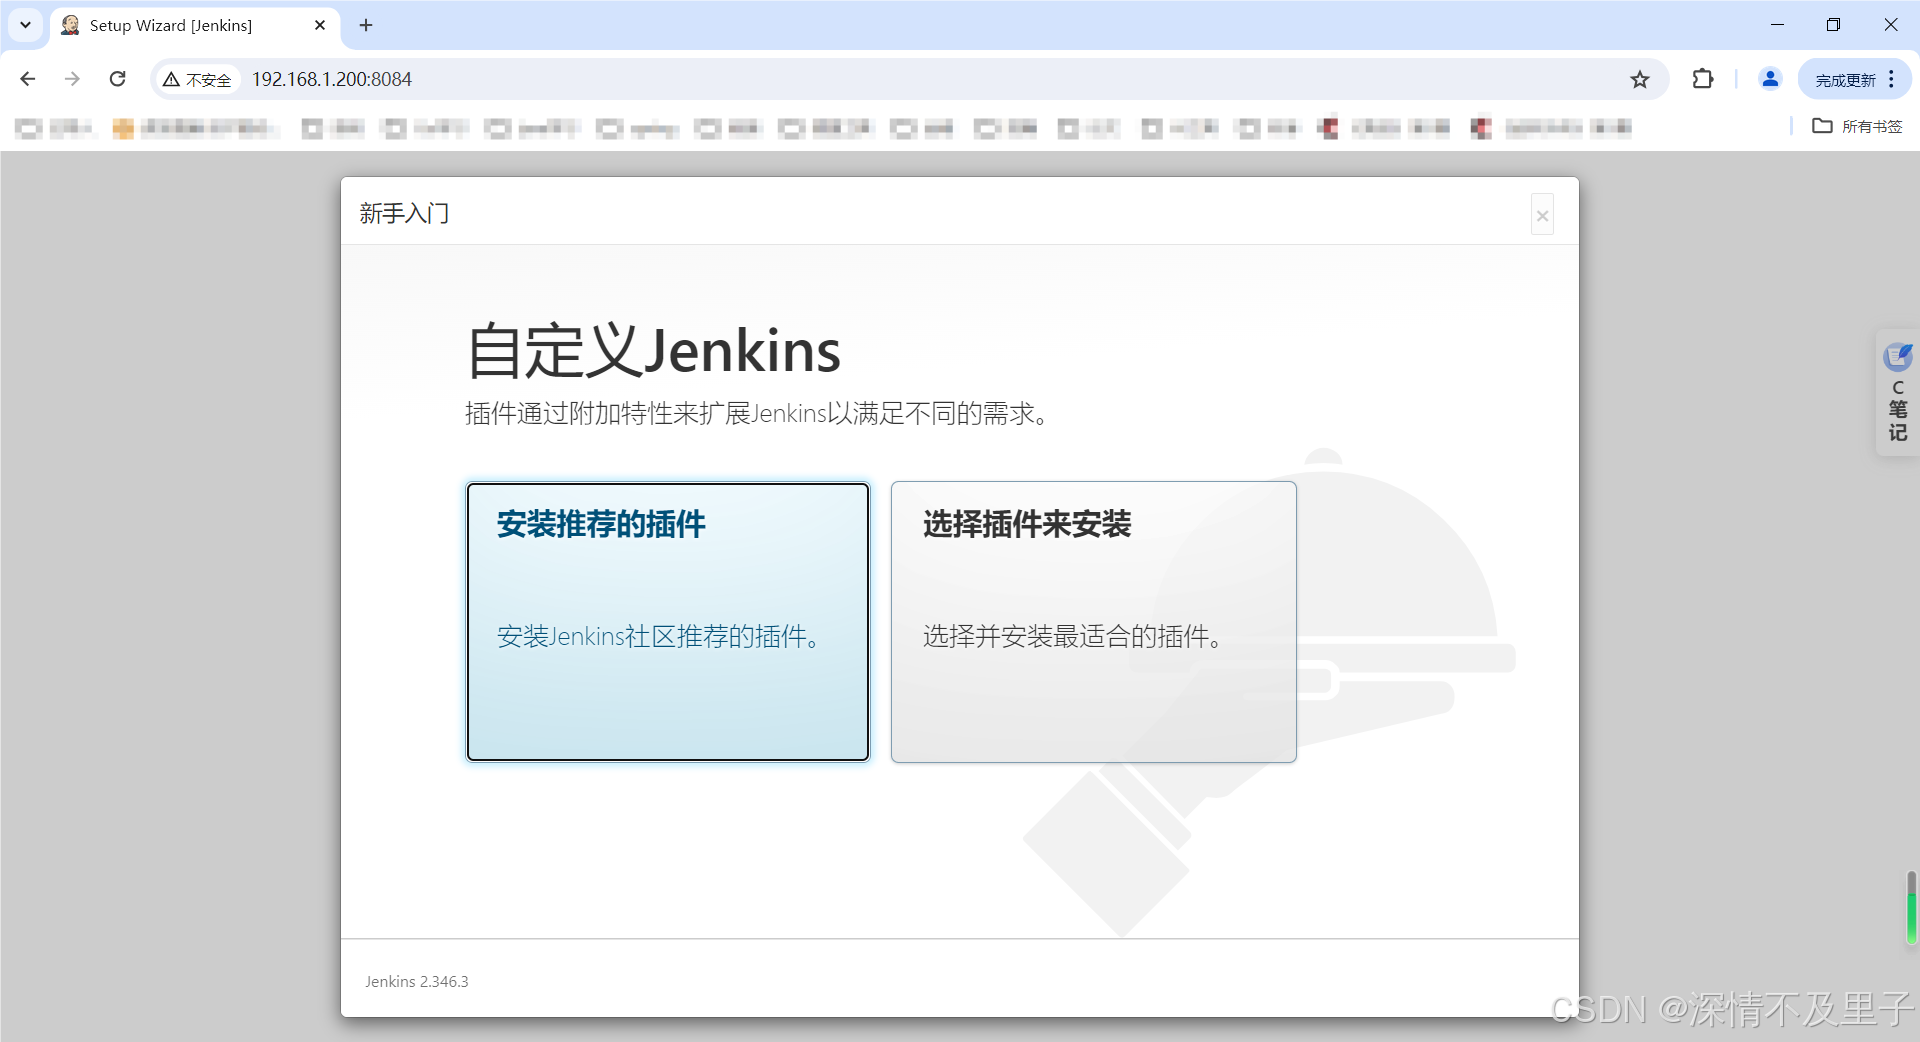Open the C笔记 side note widget
The height and width of the screenshot is (1042, 1920).
pos(1898,394)
